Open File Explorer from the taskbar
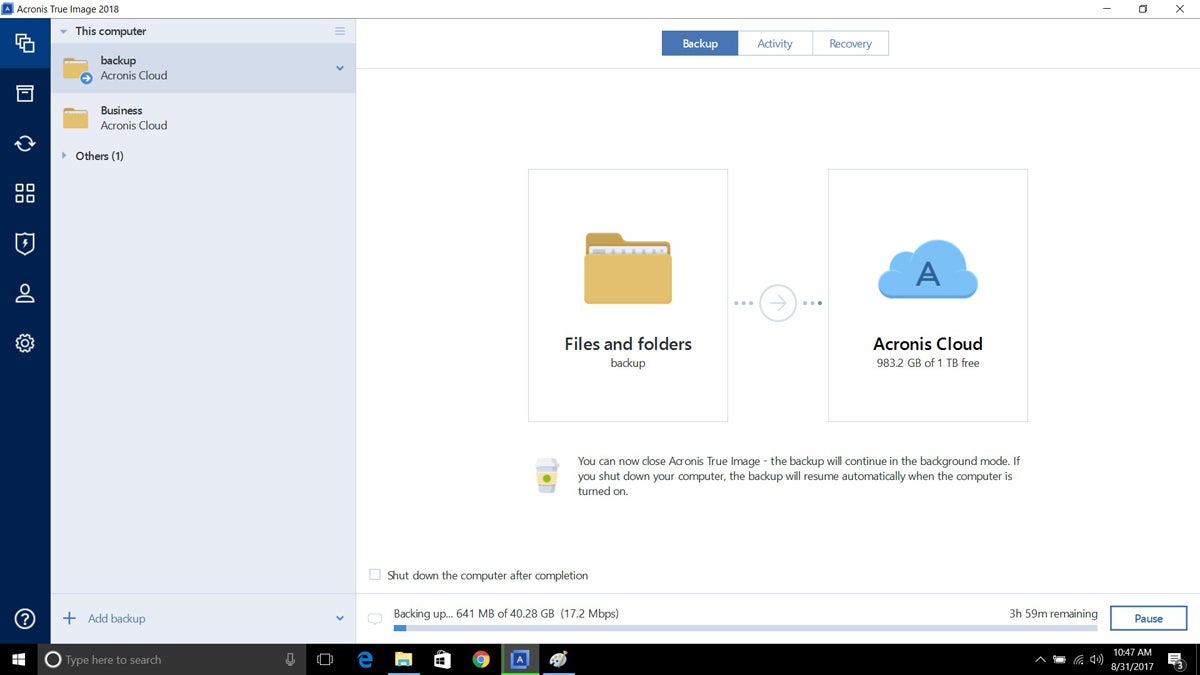Screen dimensions: 1200x675 404,659
